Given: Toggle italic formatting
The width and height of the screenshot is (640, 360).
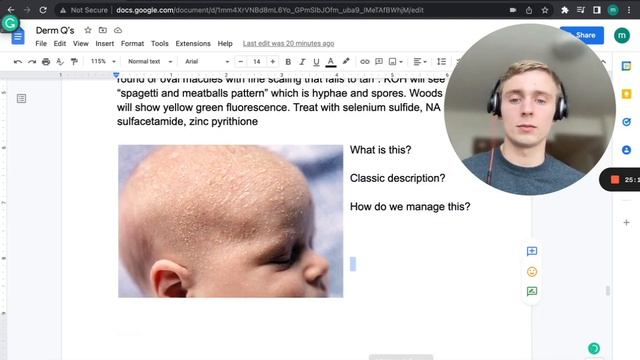Looking at the screenshot, I should coord(302,62).
